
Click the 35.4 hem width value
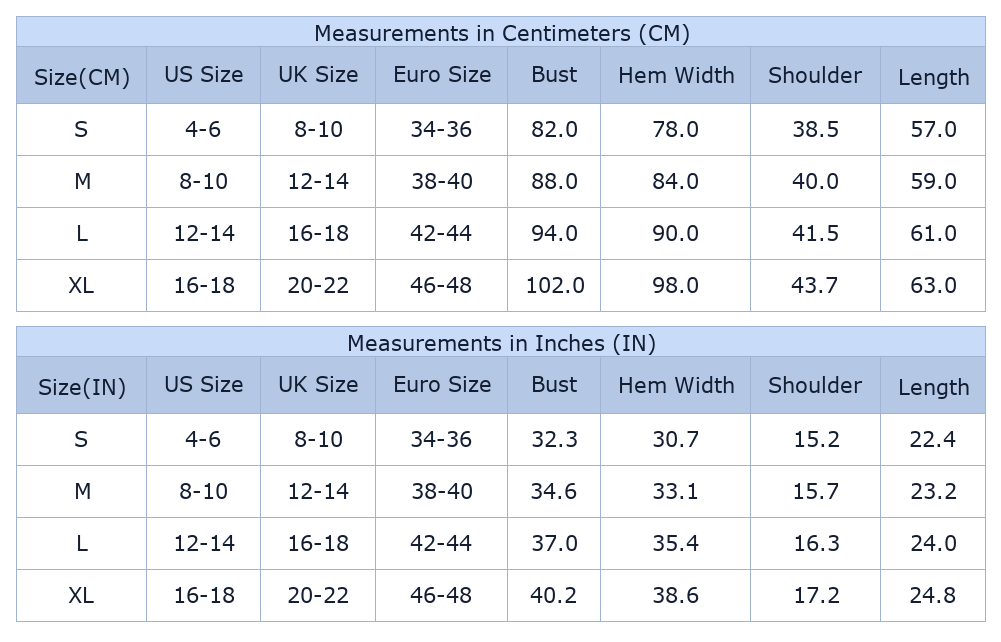click(675, 543)
